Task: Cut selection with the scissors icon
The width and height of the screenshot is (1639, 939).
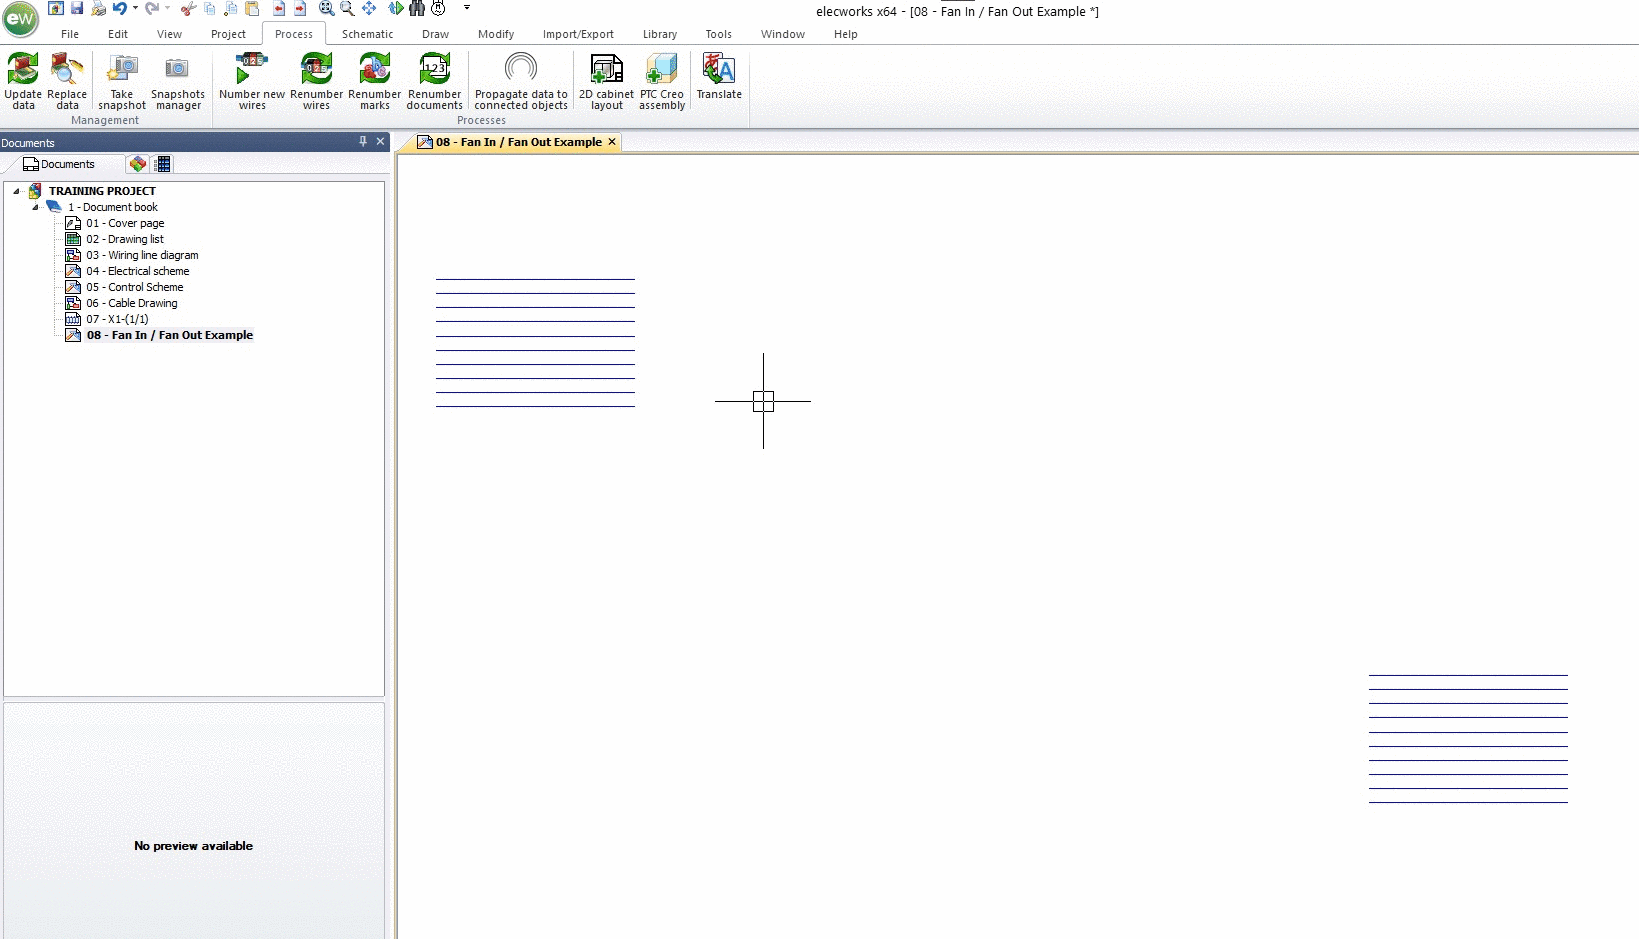Action: (188, 8)
